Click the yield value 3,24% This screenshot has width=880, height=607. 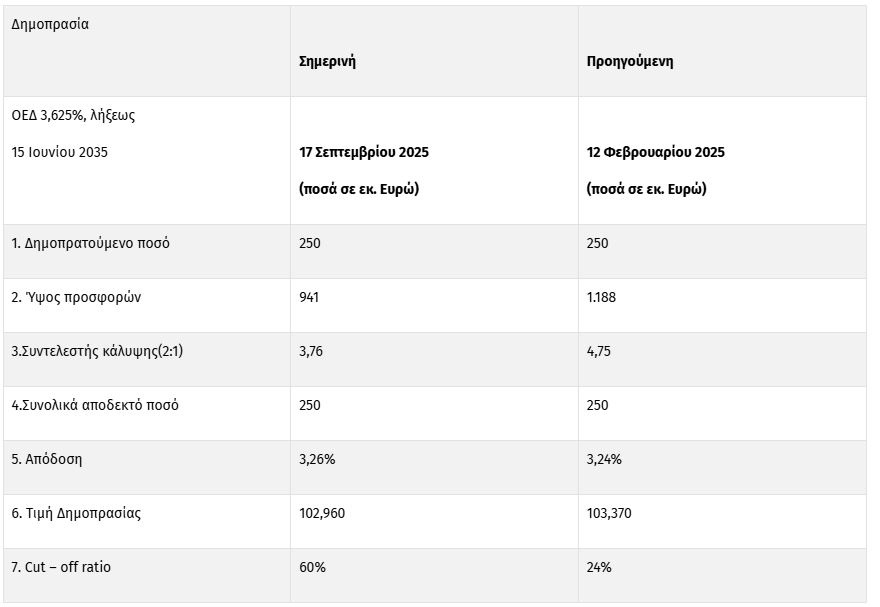(x=604, y=459)
